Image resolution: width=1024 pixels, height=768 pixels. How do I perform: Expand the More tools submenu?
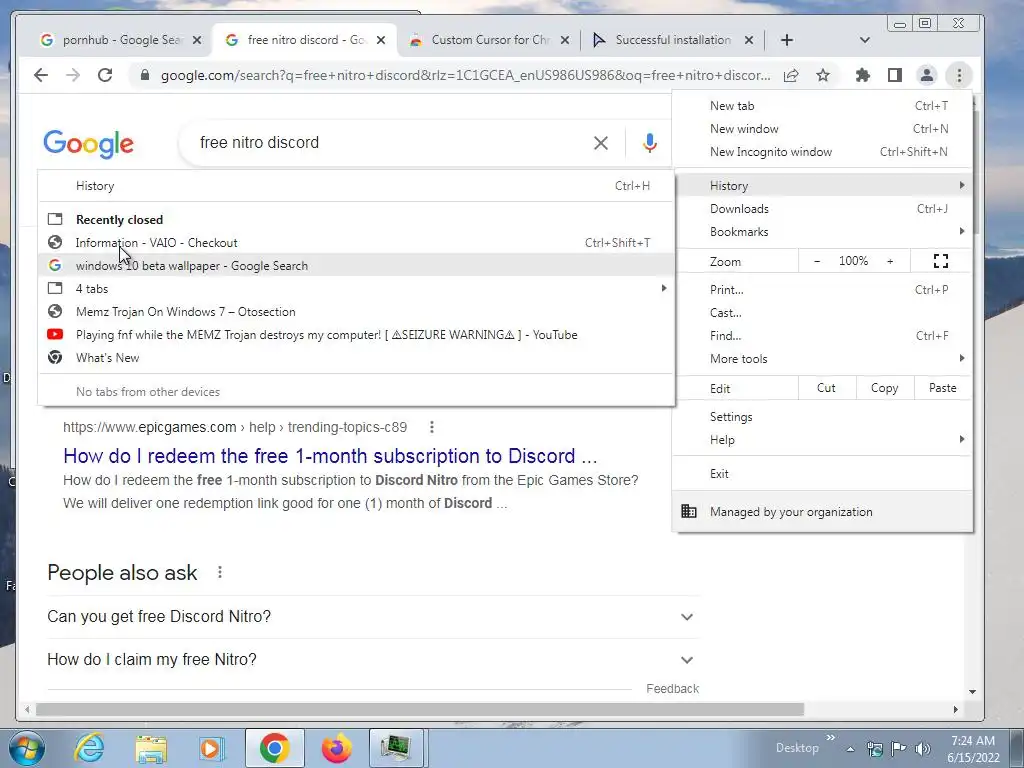coord(822,359)
